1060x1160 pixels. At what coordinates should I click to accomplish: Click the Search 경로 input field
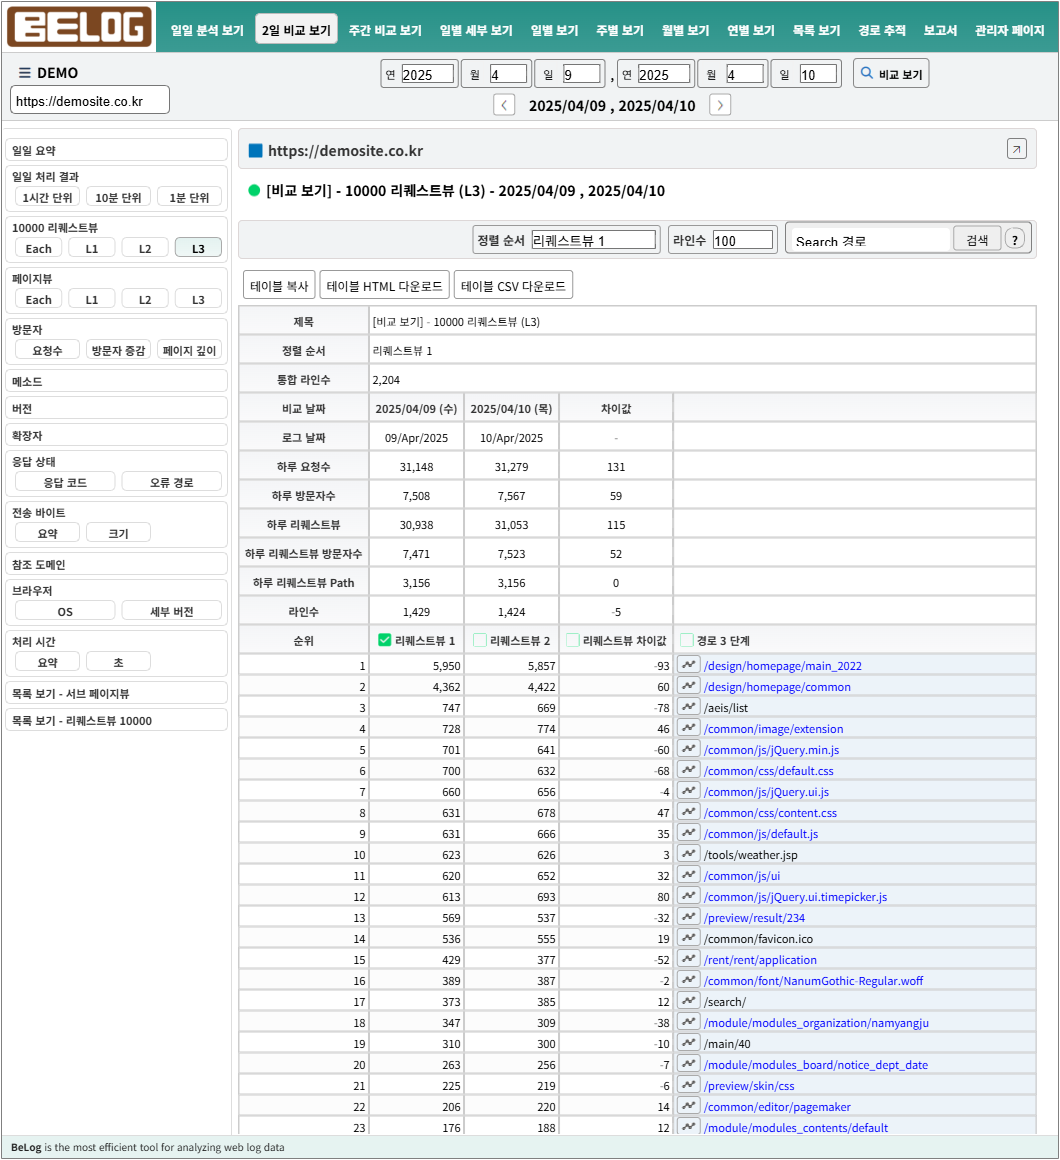coord(869,240)
